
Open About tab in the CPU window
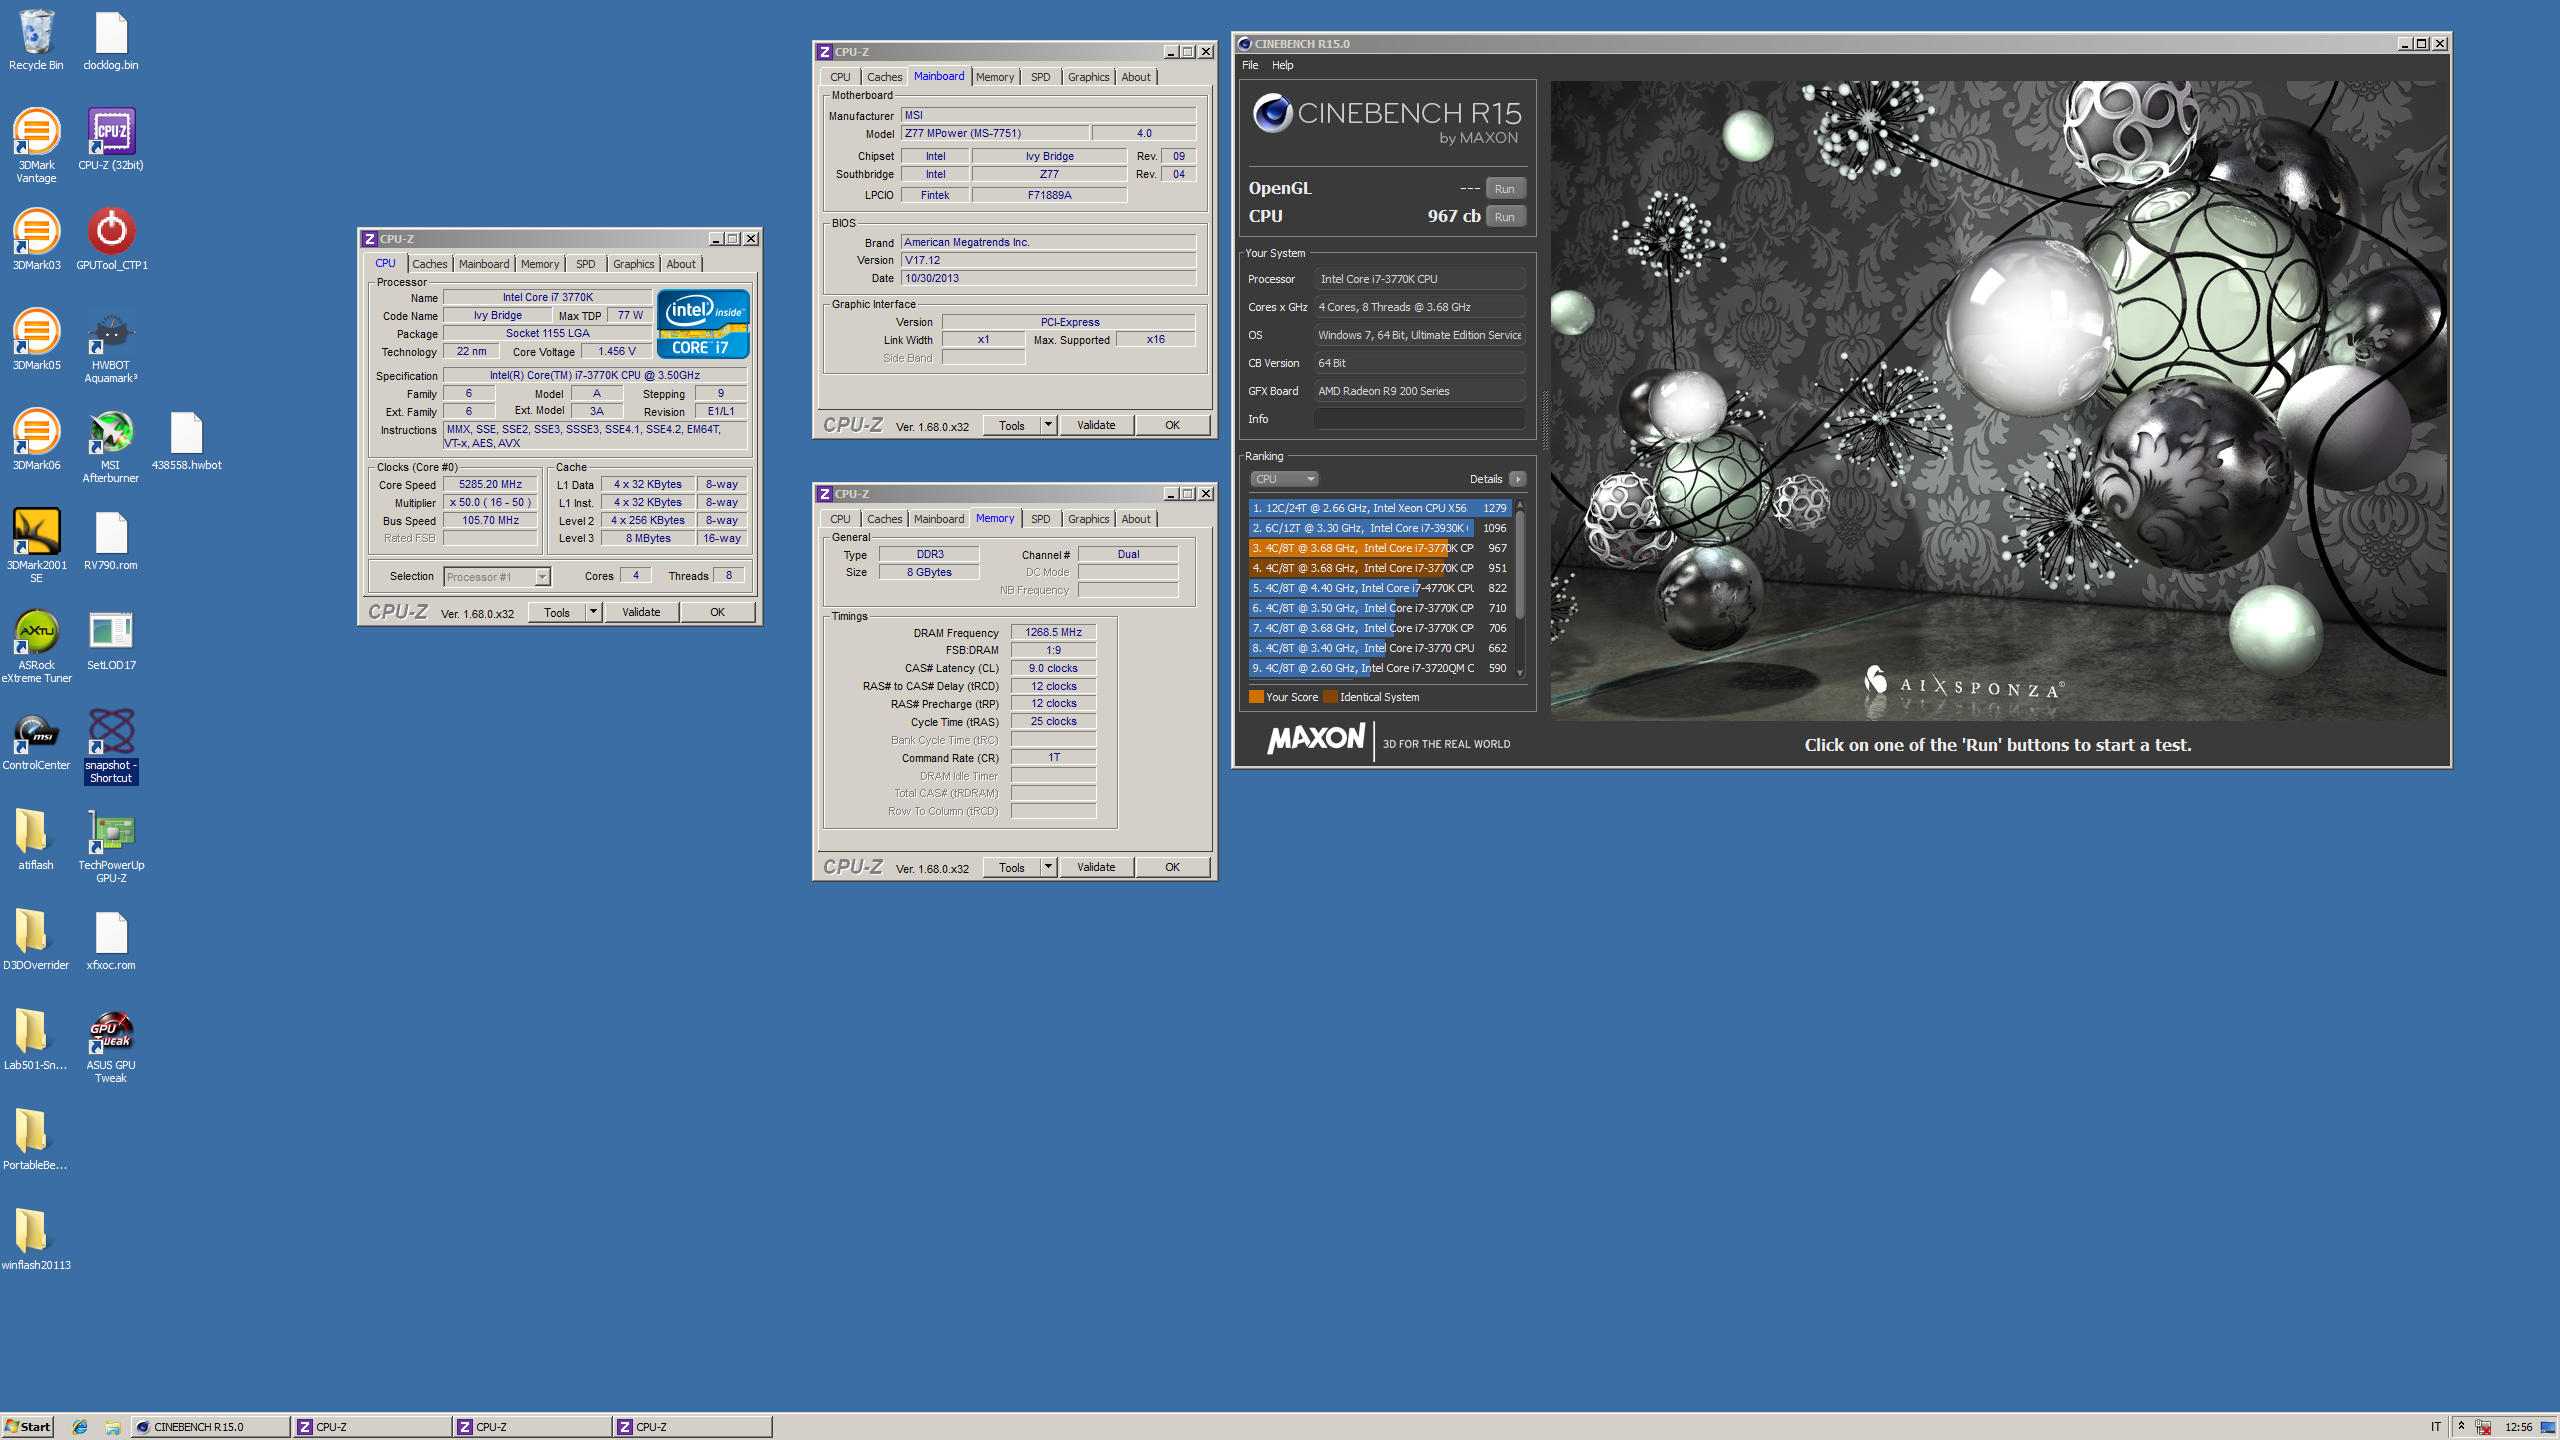[681, 264]
